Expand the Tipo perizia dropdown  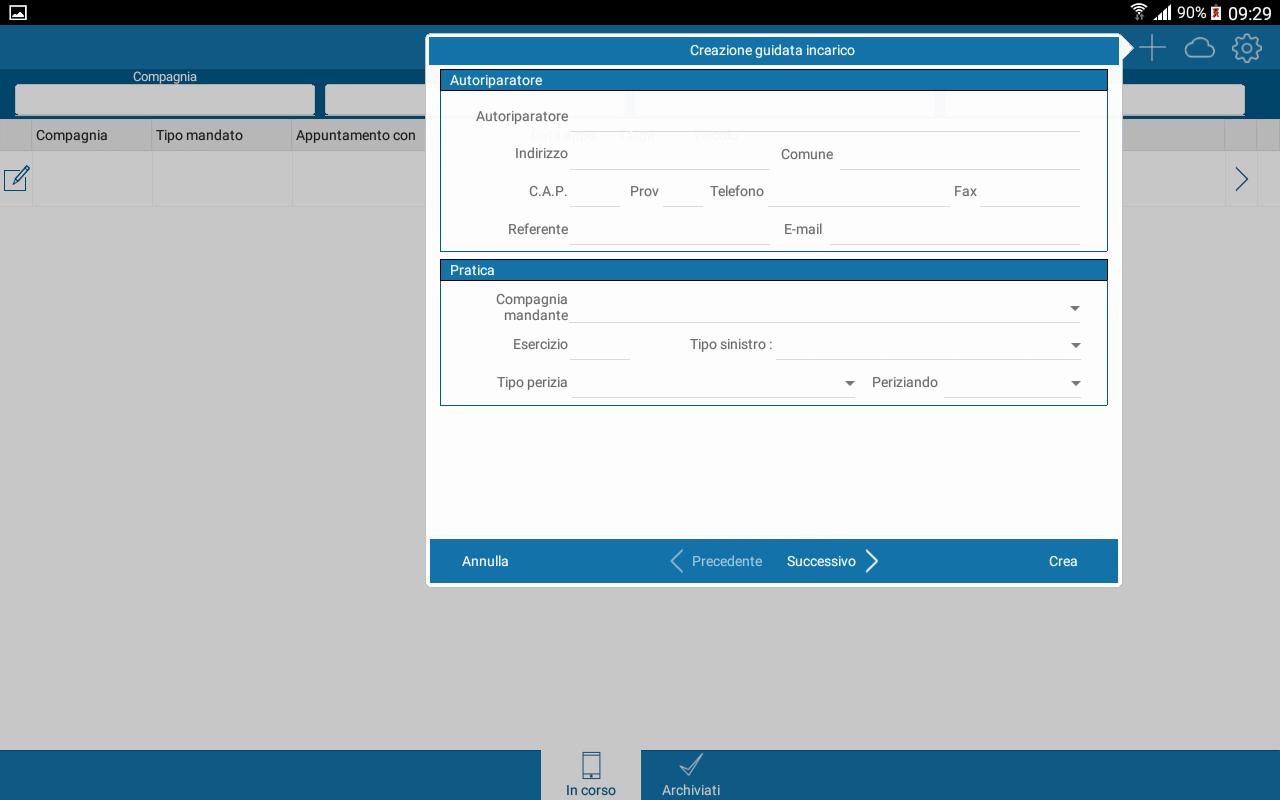pyautogui.click(x=849, y=383)
